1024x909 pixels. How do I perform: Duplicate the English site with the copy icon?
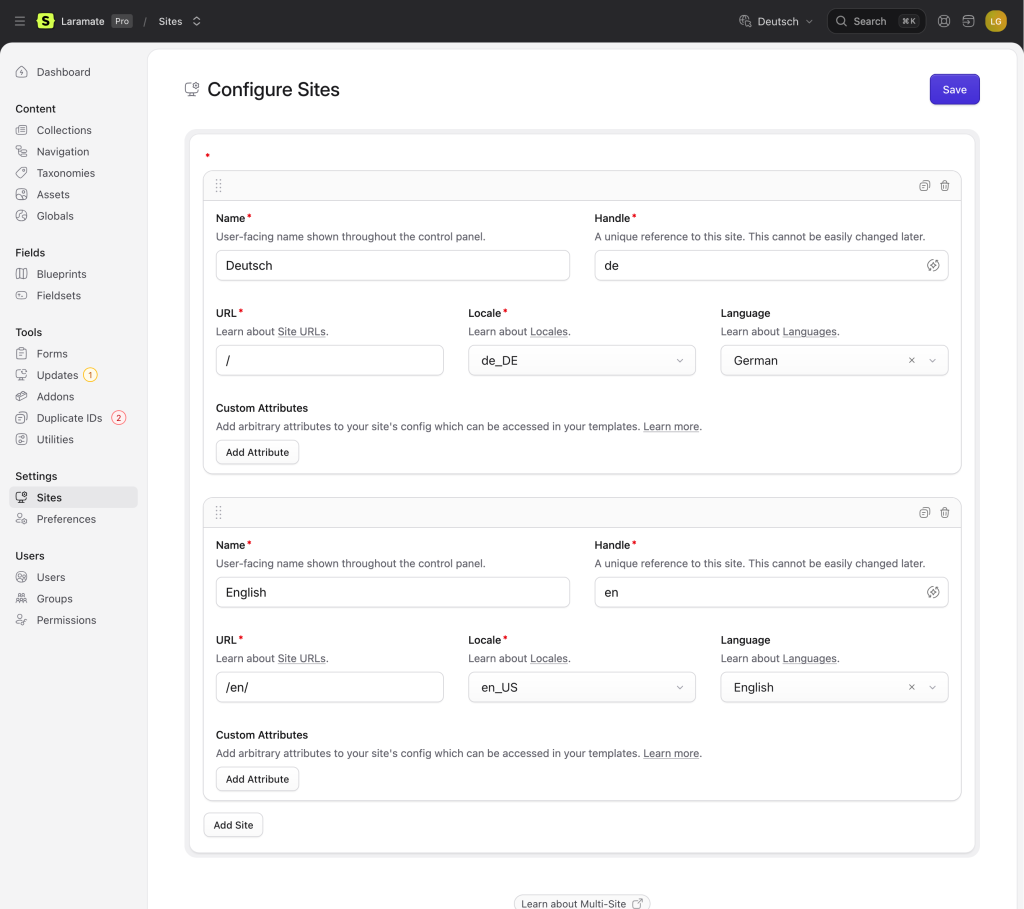coord(925,513)
